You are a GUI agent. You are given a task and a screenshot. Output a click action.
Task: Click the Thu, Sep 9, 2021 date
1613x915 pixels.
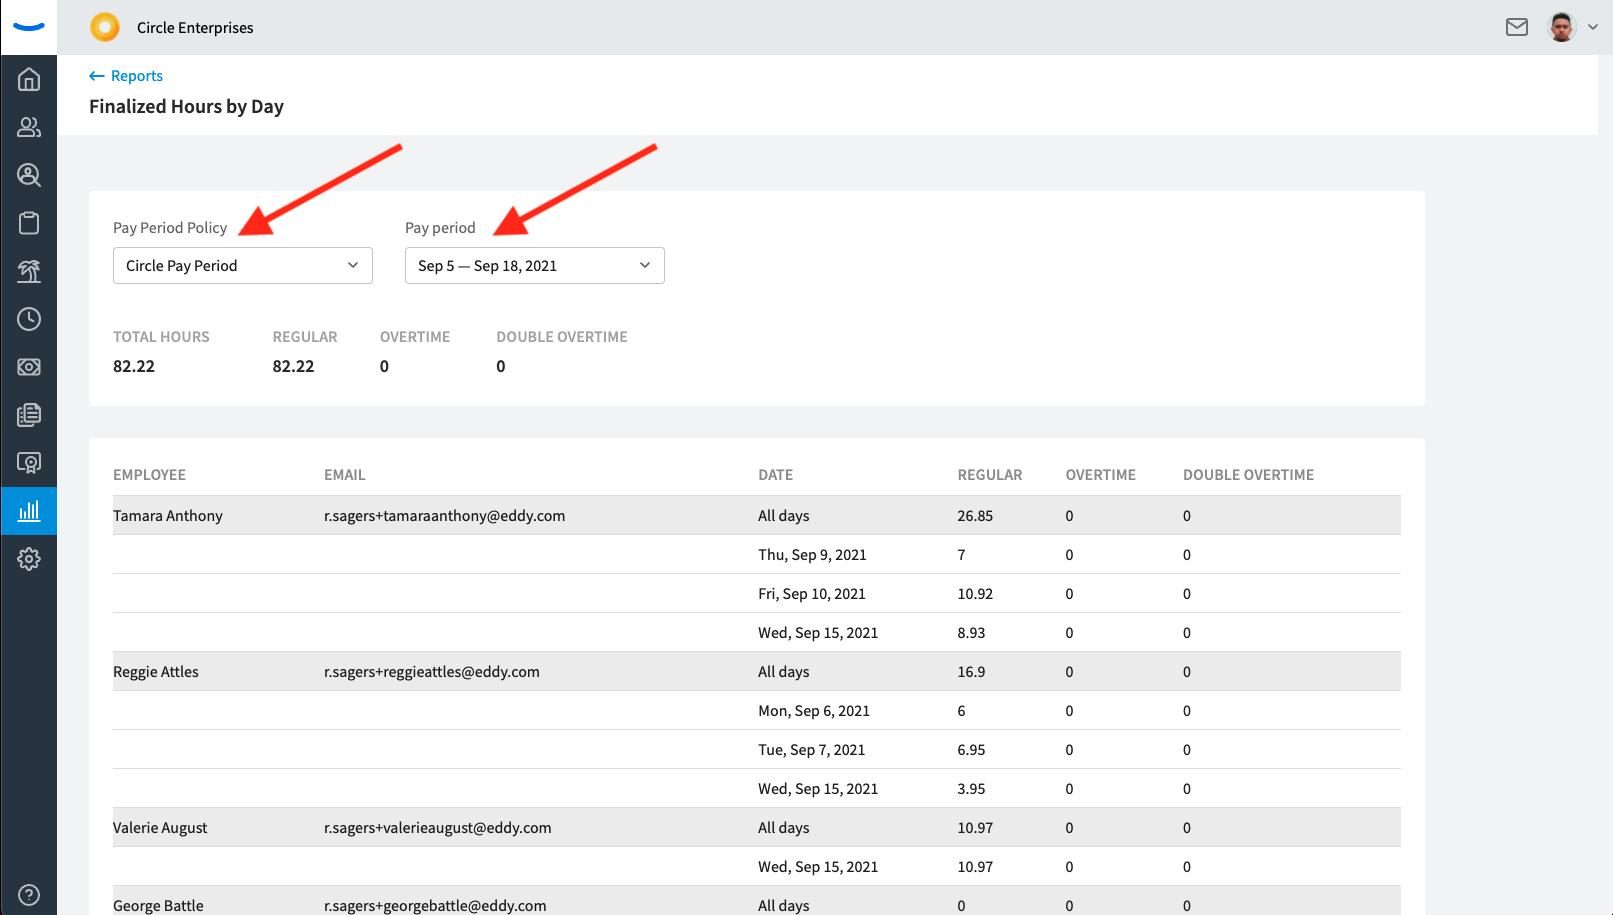point(812,555)
